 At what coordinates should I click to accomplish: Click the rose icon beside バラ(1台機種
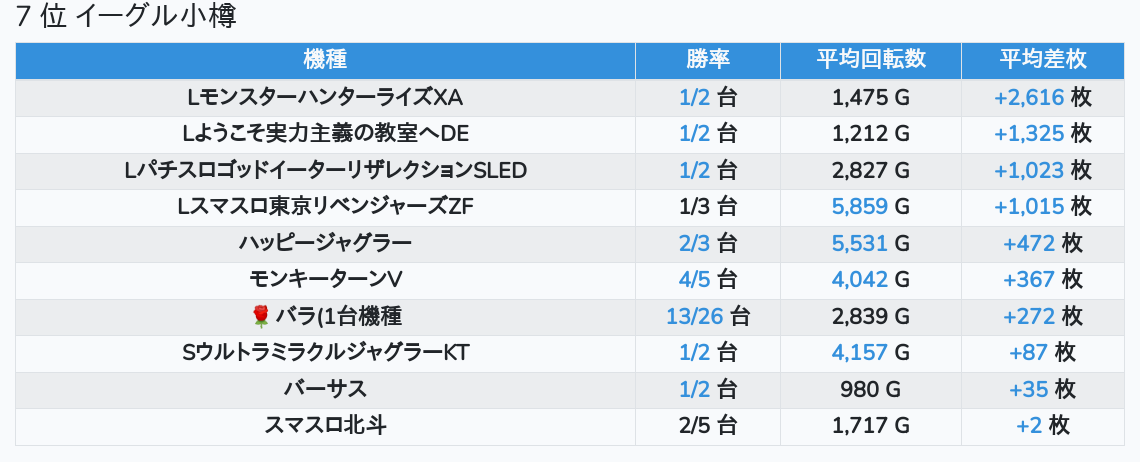coord(261,317)
